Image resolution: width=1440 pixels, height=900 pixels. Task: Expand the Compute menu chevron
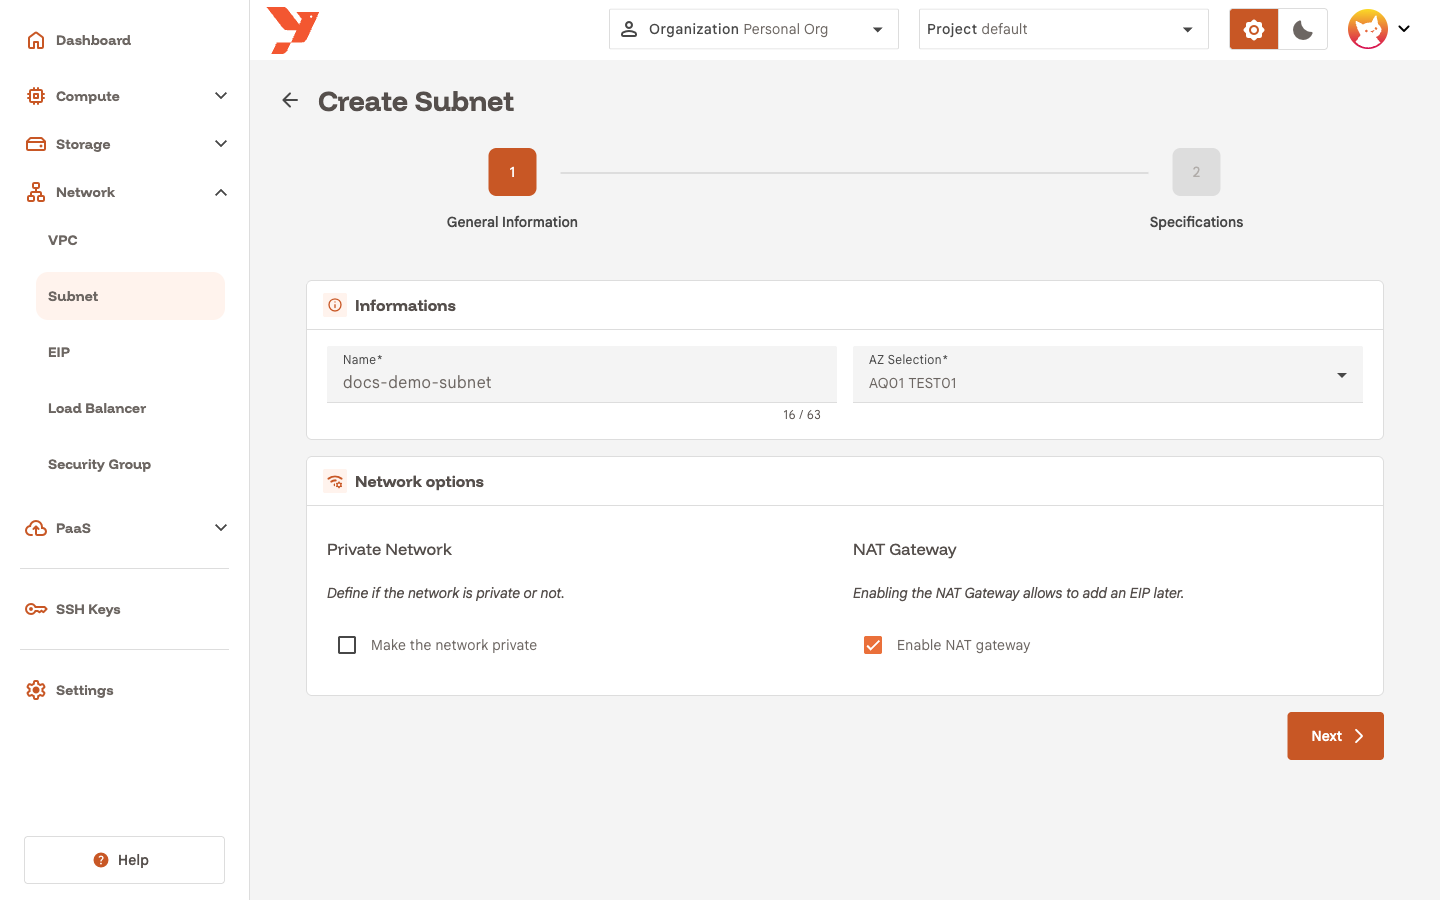click(x=221, y=96)
